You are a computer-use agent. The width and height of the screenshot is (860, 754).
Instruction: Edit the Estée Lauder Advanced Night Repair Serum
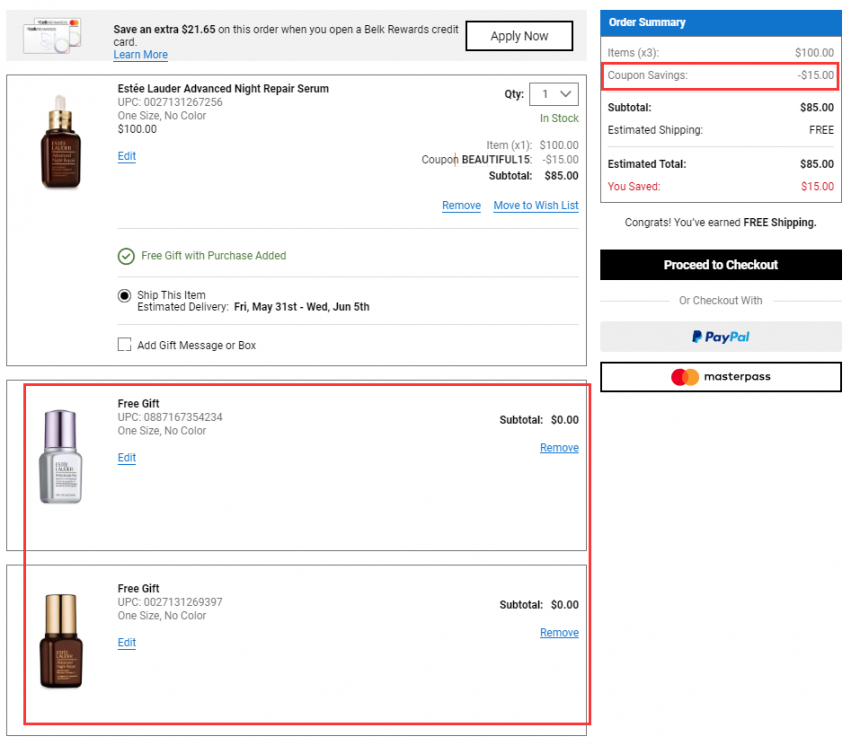point(127,156)
